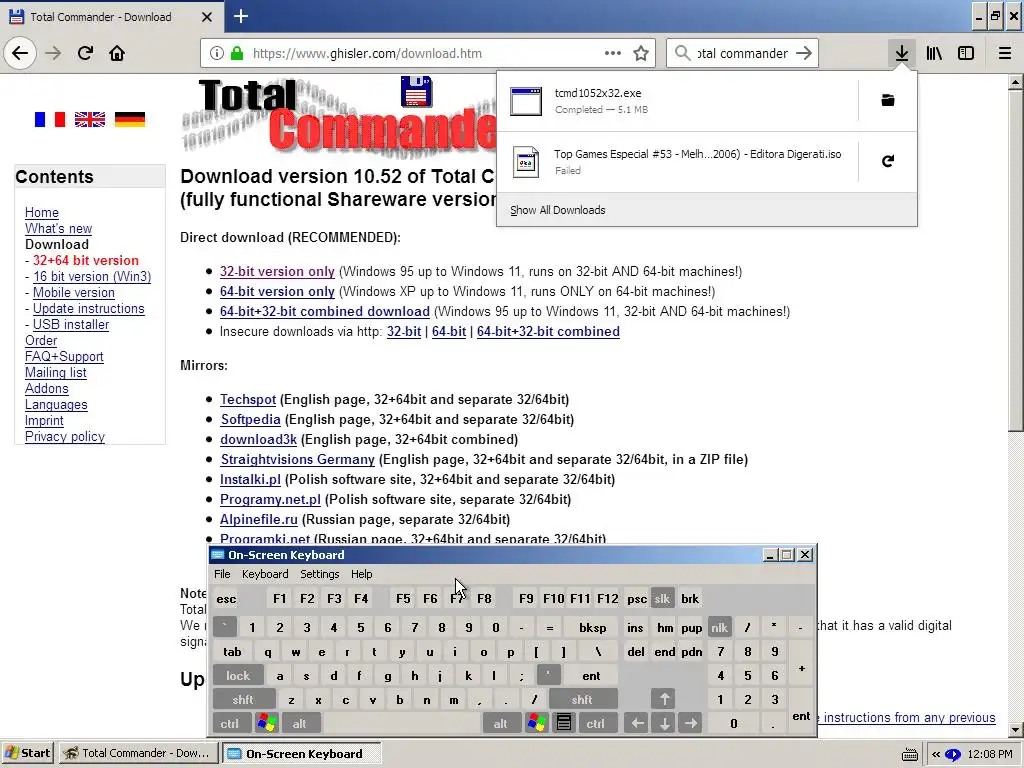The height and width of the screenshot is (768, 1024).
Task: Open a new browser tab with plus
Action: pyautogui.click(x=240, y=16)
